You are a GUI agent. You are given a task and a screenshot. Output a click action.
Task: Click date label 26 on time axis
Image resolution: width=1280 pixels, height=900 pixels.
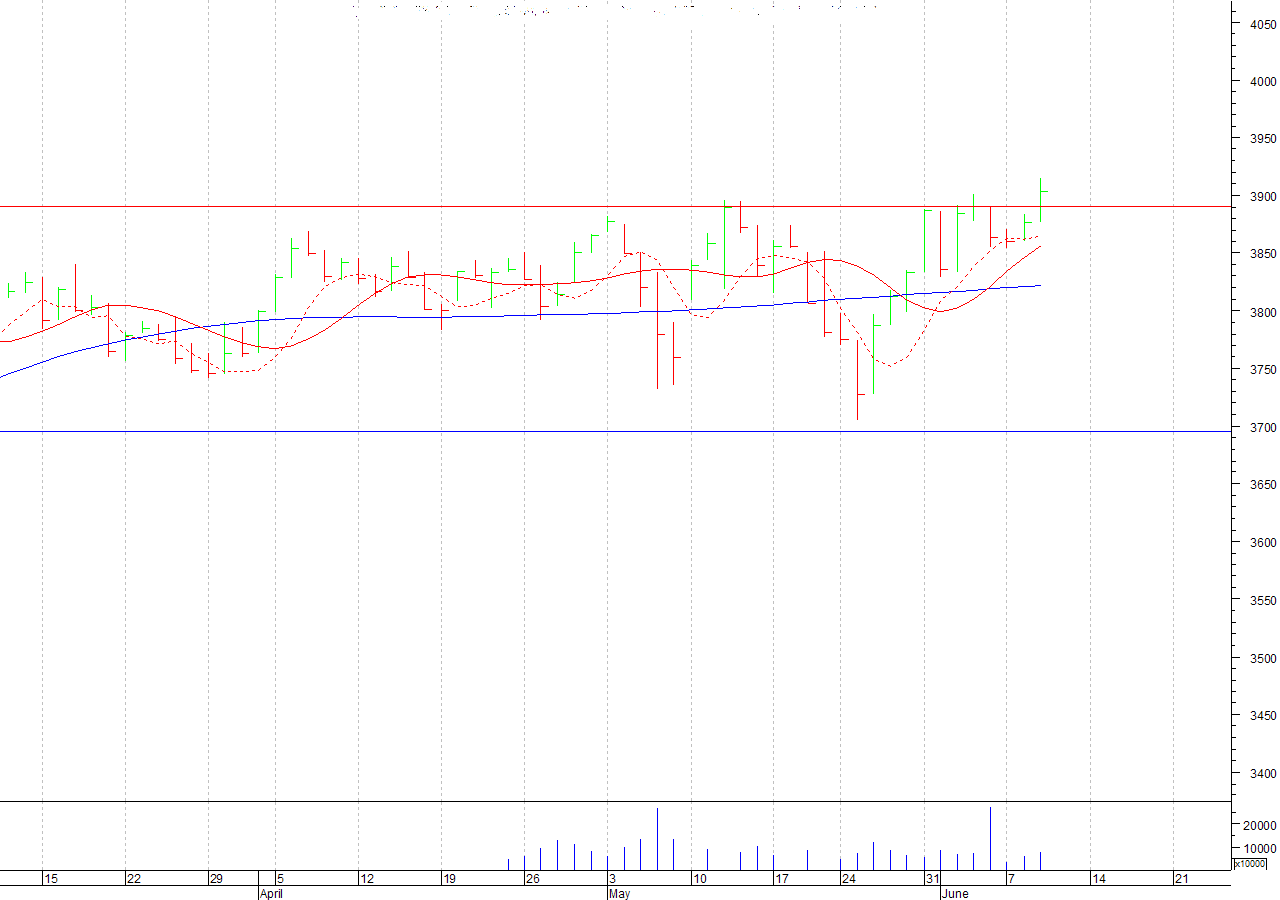[533, 879]
